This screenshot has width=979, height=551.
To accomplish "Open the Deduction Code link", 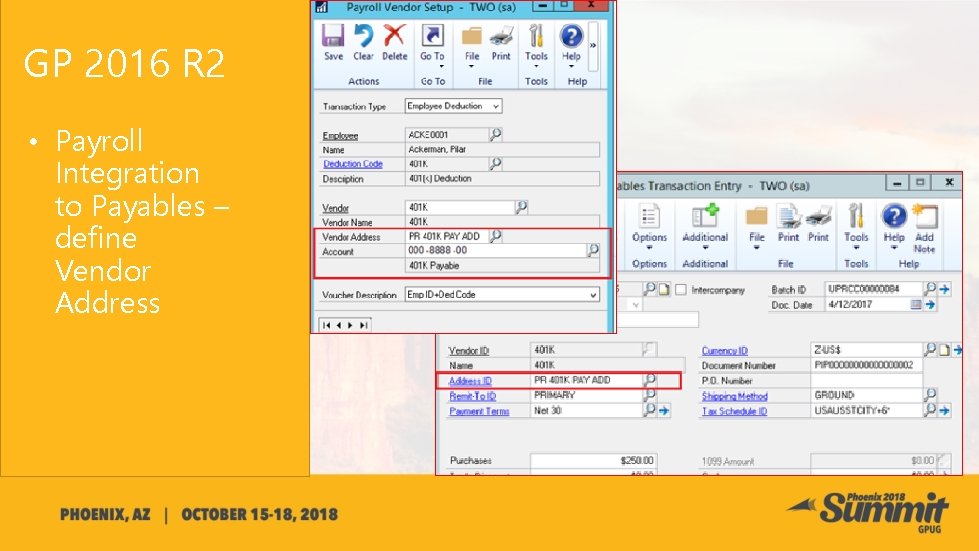I will tap(353, 163).
